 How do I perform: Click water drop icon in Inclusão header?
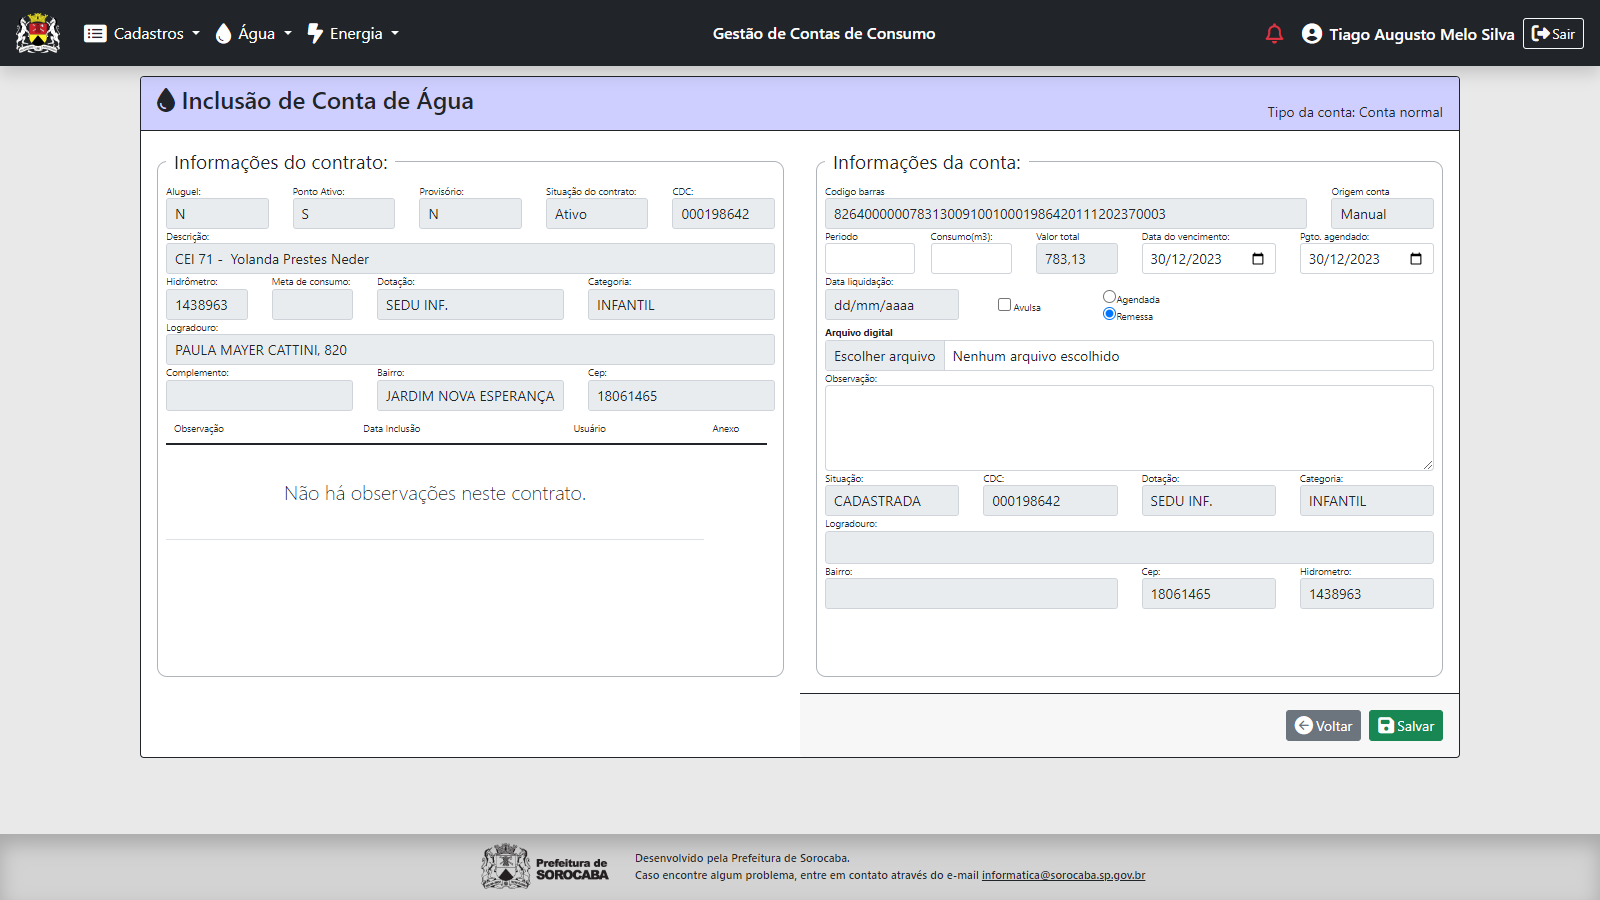(x=166, y=100)
